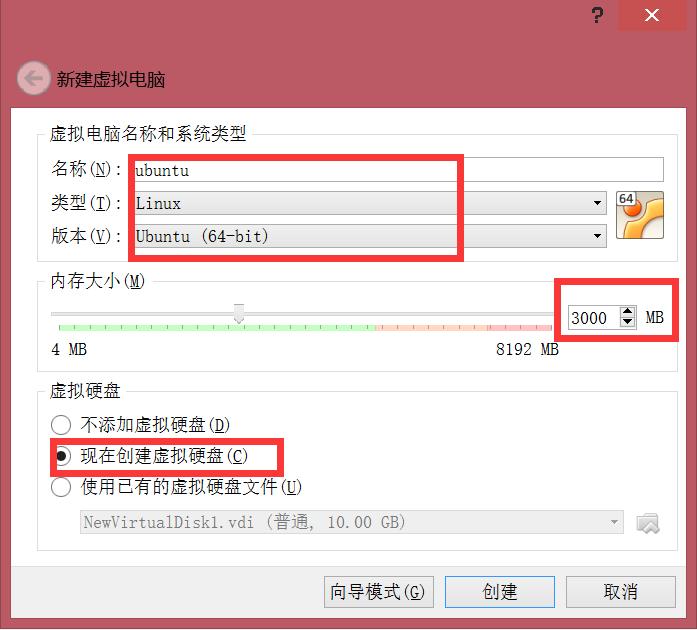Click the 向导模式 button
697x630 pixels.
point(379,592)
